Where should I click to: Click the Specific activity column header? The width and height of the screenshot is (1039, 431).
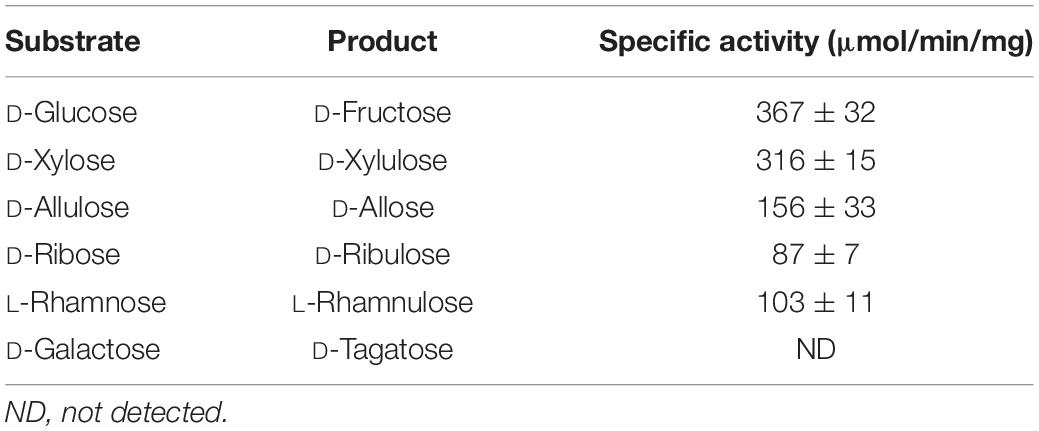tap(816, 42)
